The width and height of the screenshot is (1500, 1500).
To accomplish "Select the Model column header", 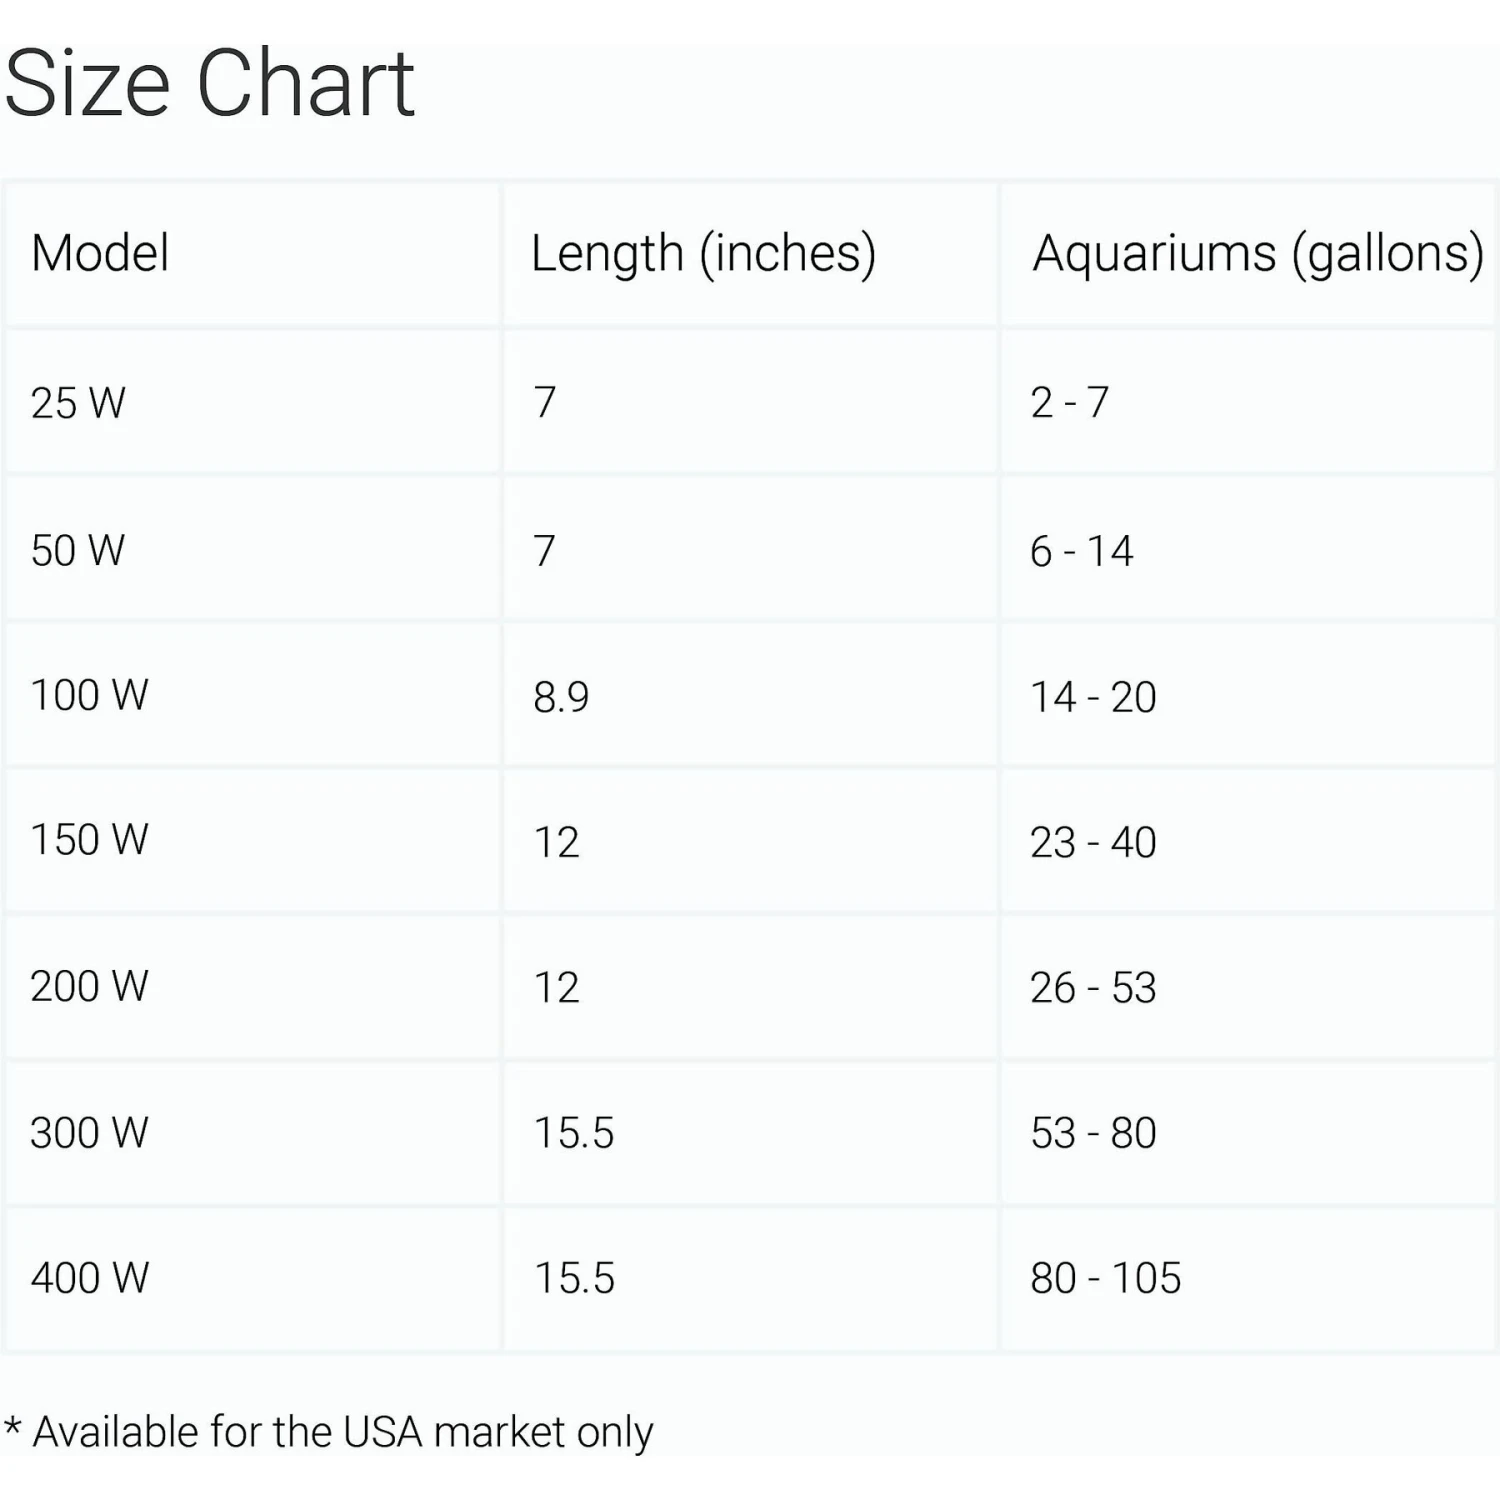I will pos(100,253).
